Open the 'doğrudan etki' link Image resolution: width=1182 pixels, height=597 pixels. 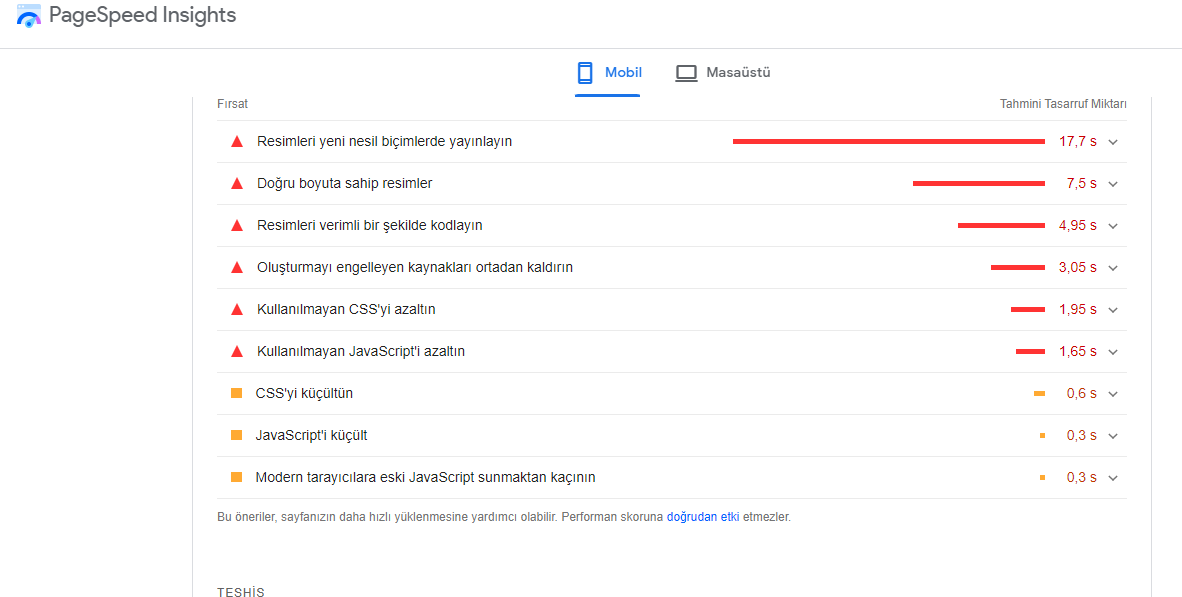(703, 518)
